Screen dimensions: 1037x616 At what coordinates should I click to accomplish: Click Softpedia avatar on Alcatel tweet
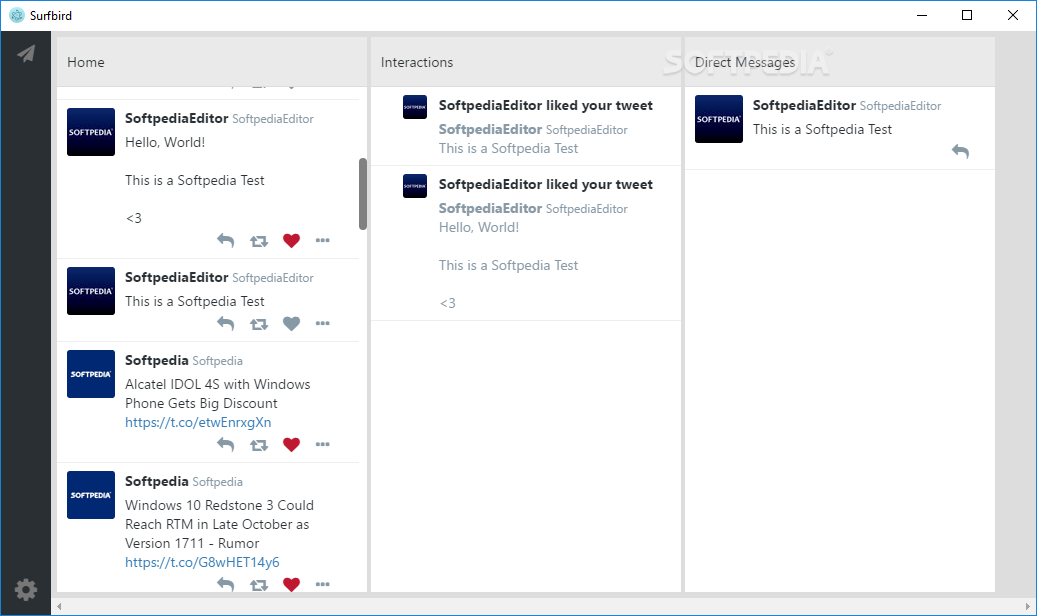[91, 374]
